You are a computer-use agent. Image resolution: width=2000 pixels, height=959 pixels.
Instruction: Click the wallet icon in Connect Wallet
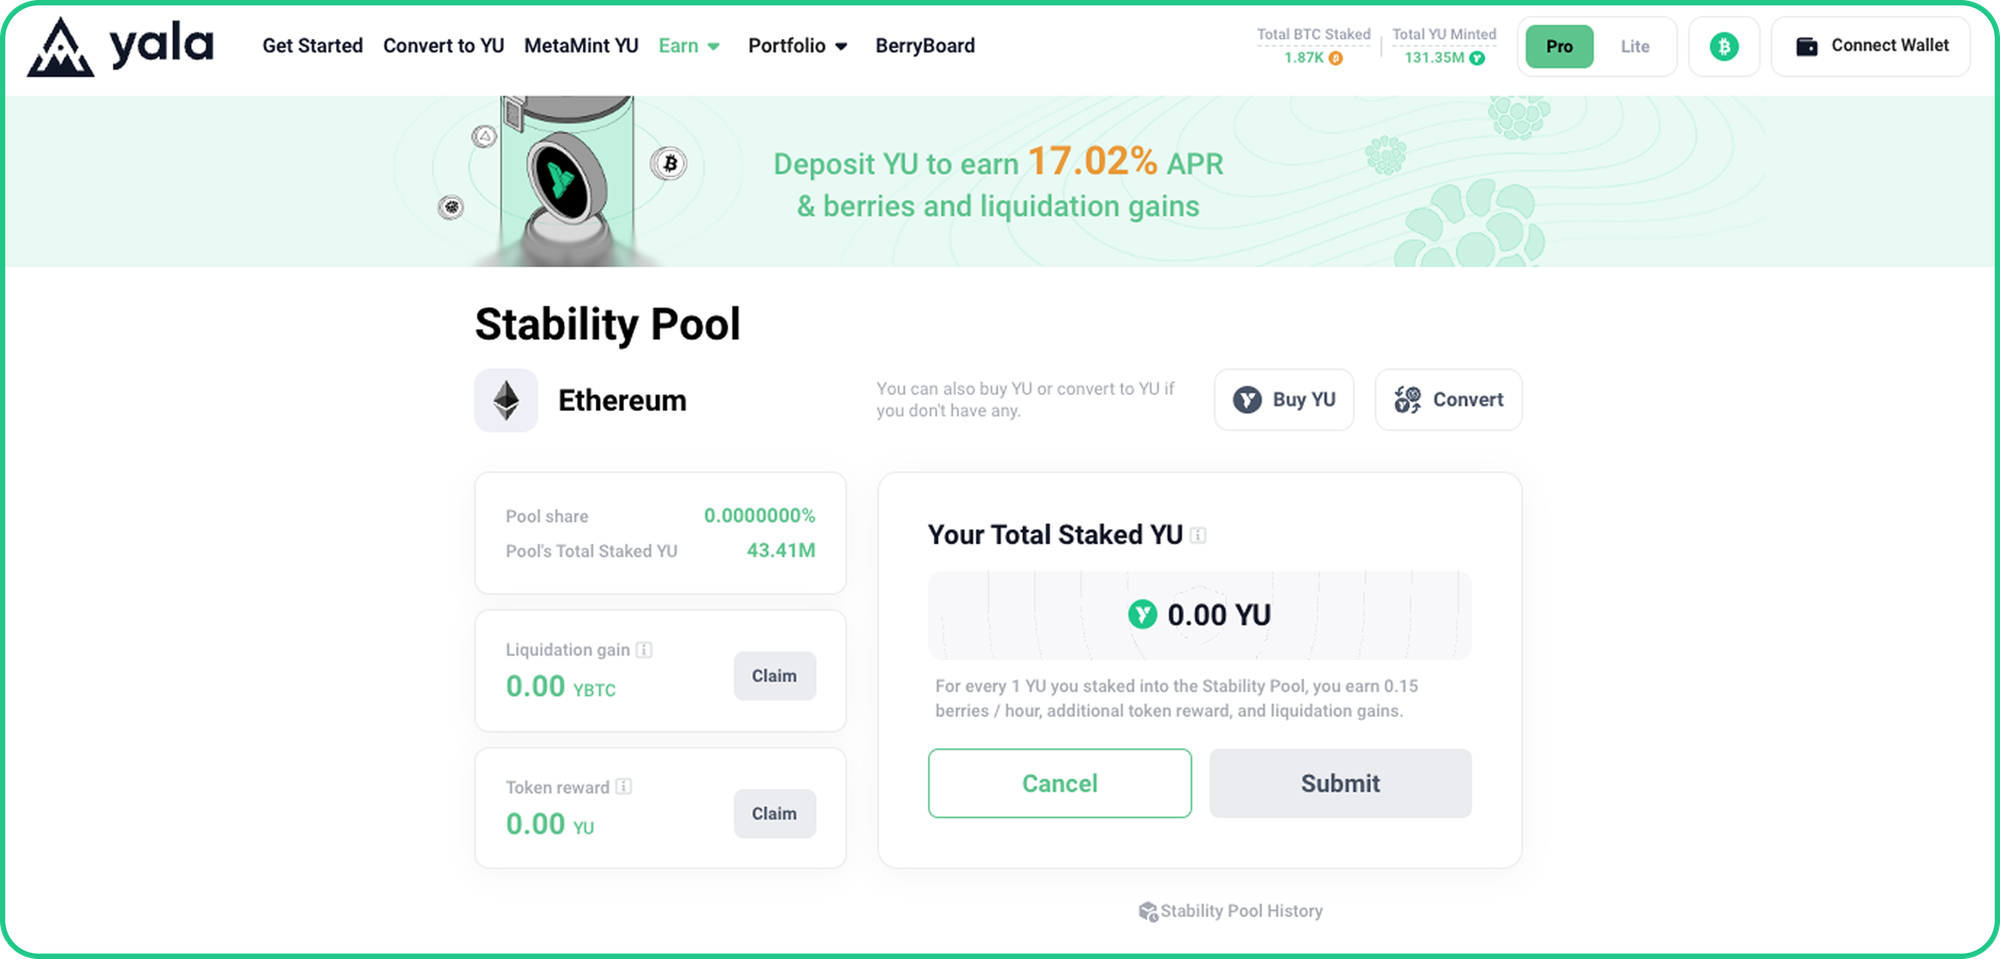pos(1806,46)
